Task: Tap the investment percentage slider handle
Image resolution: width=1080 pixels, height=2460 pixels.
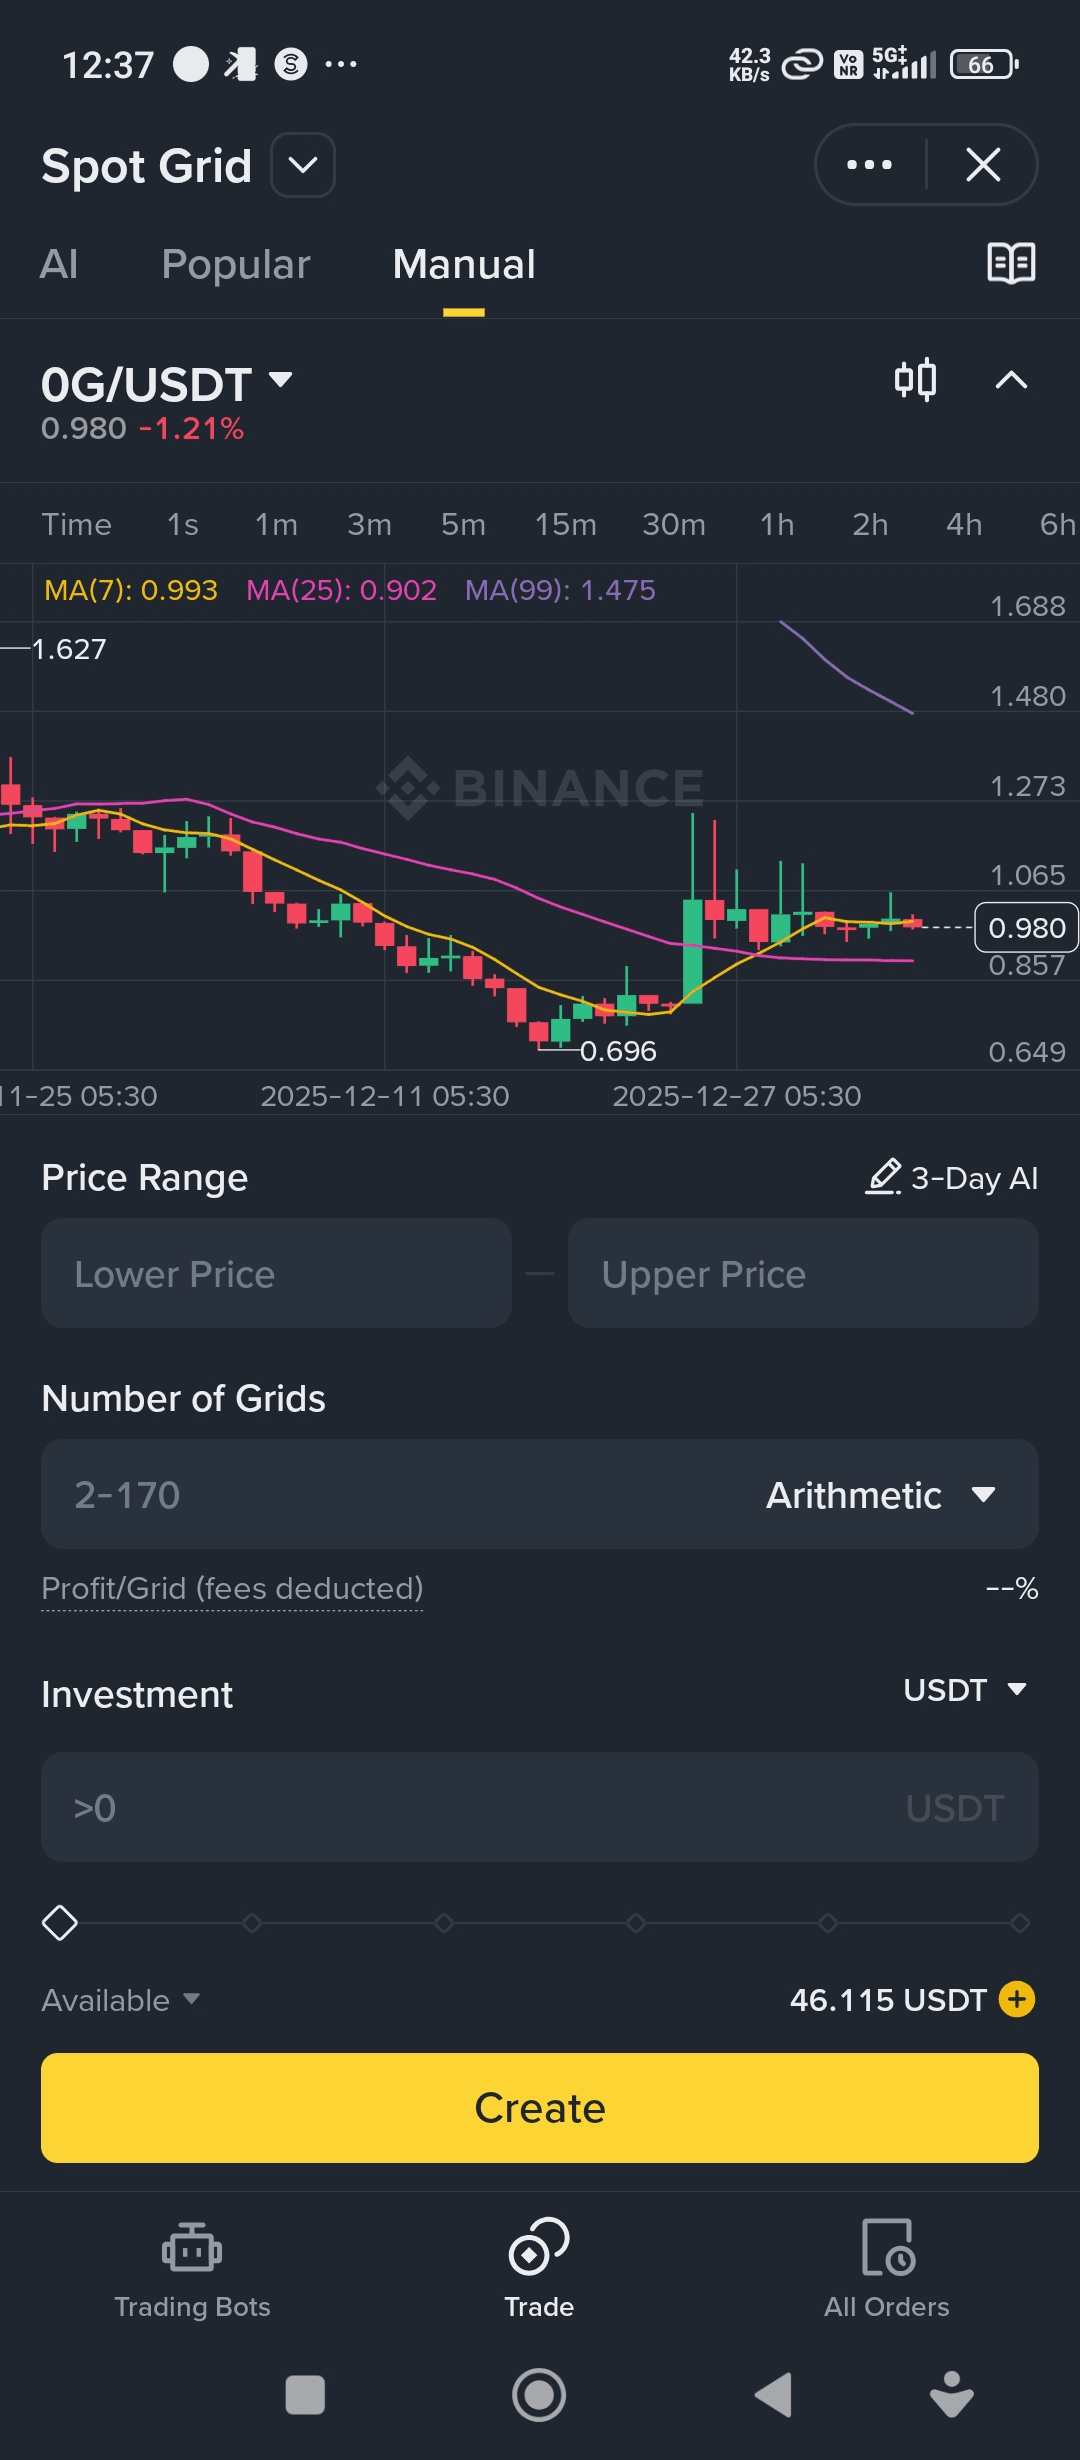Action: pyautogui.click(x=60, y=1922)
